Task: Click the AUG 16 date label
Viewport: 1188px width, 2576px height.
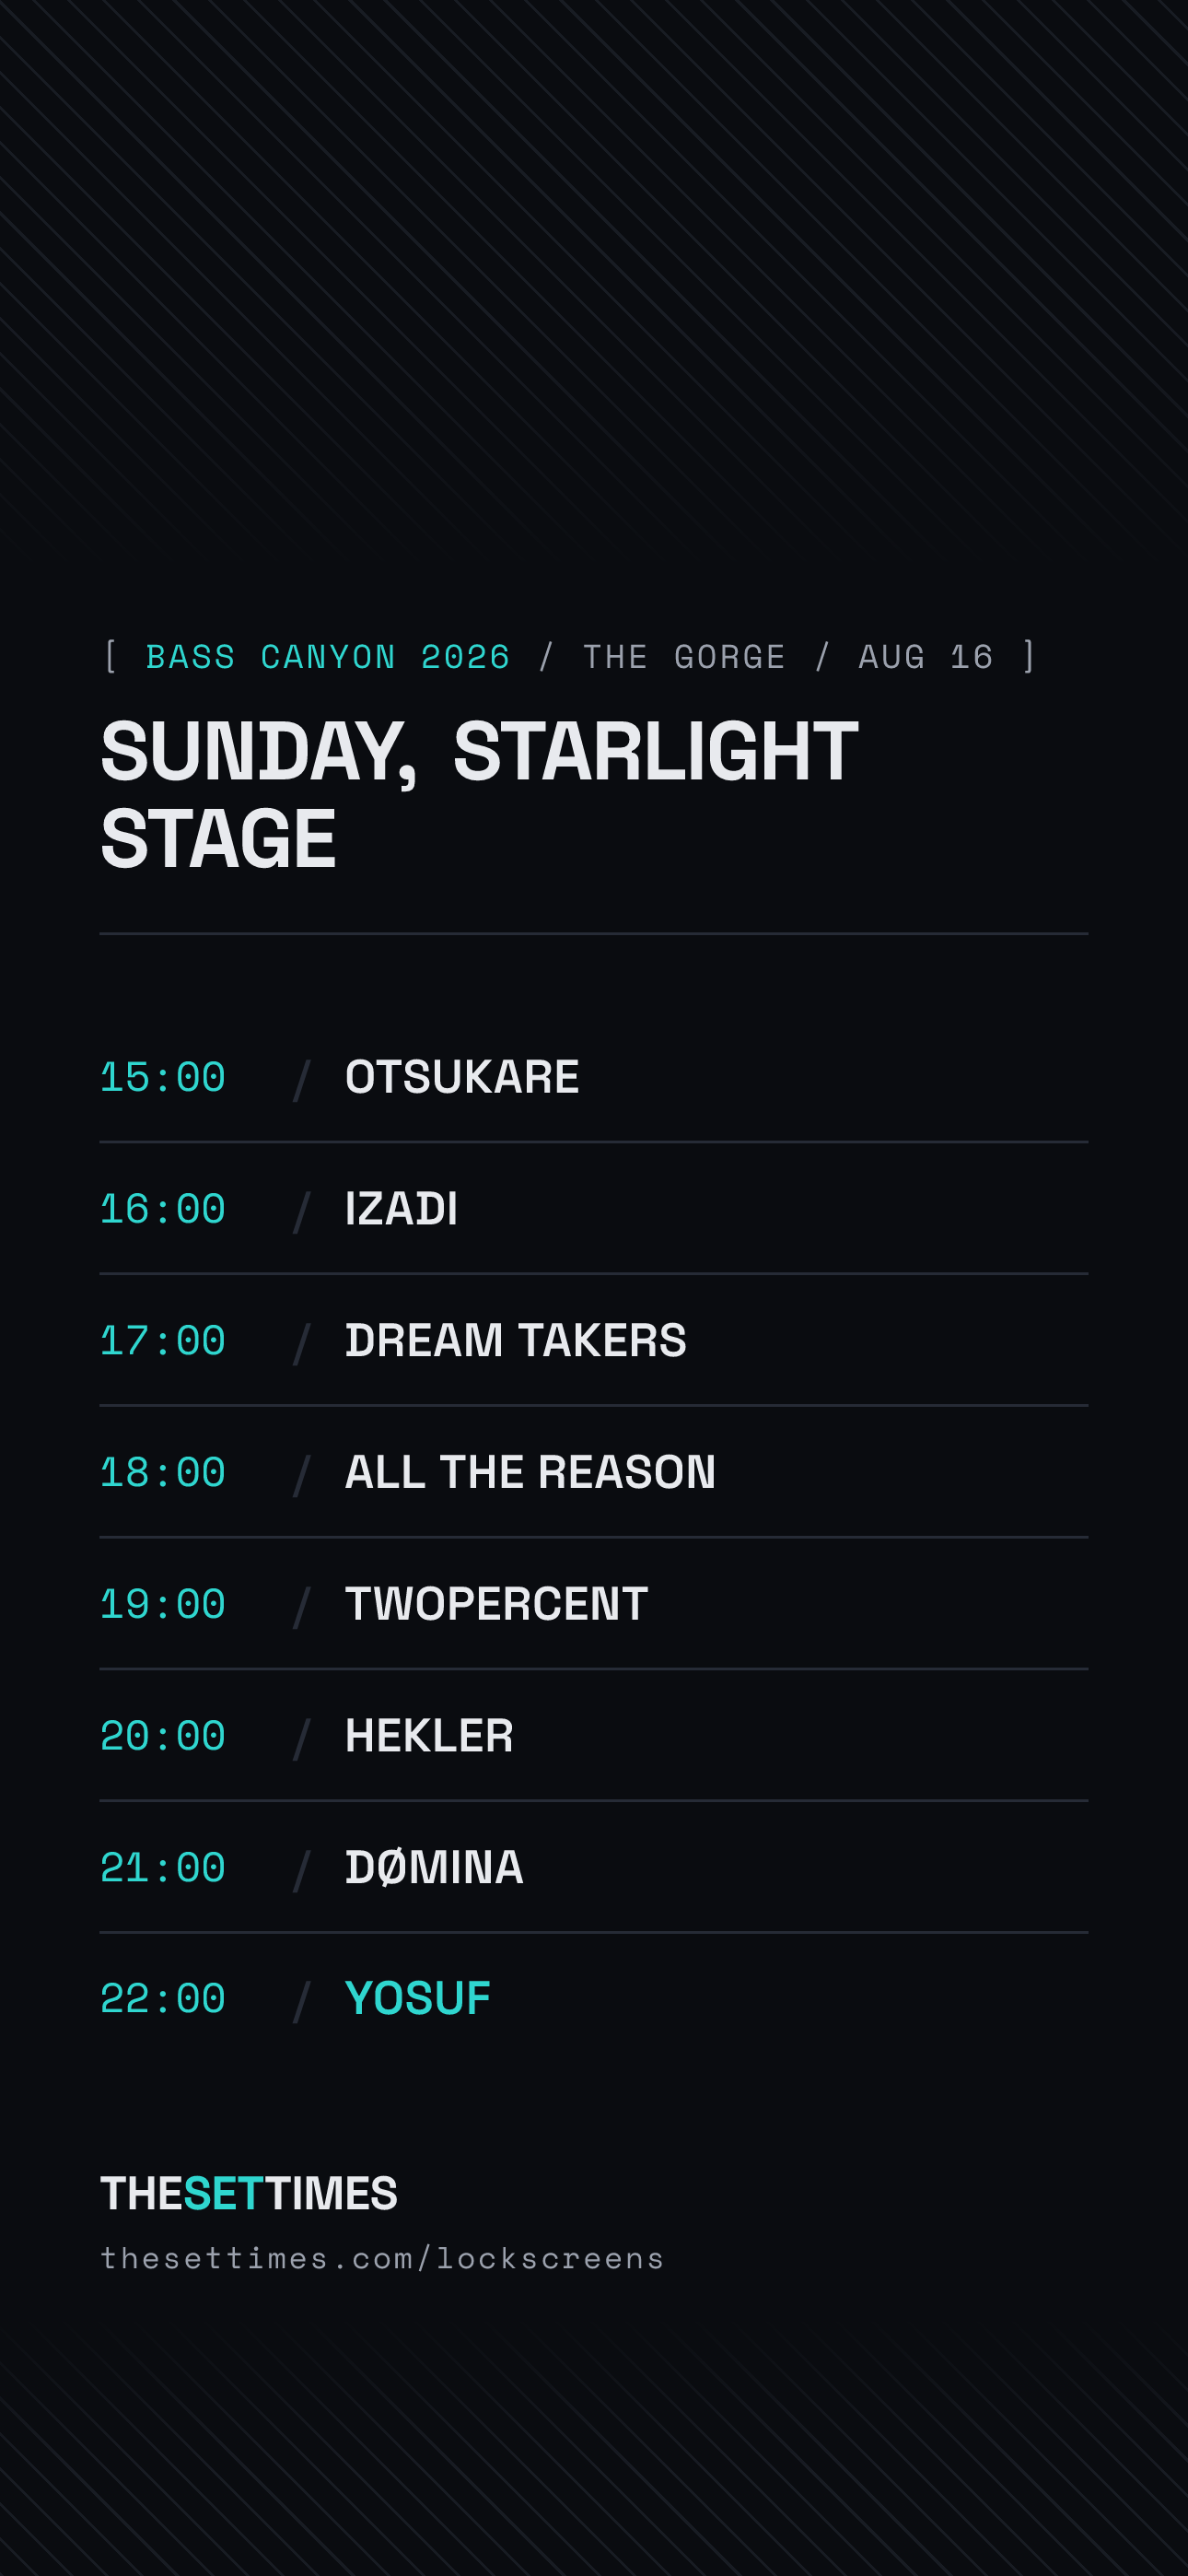Action: point(926,657)
